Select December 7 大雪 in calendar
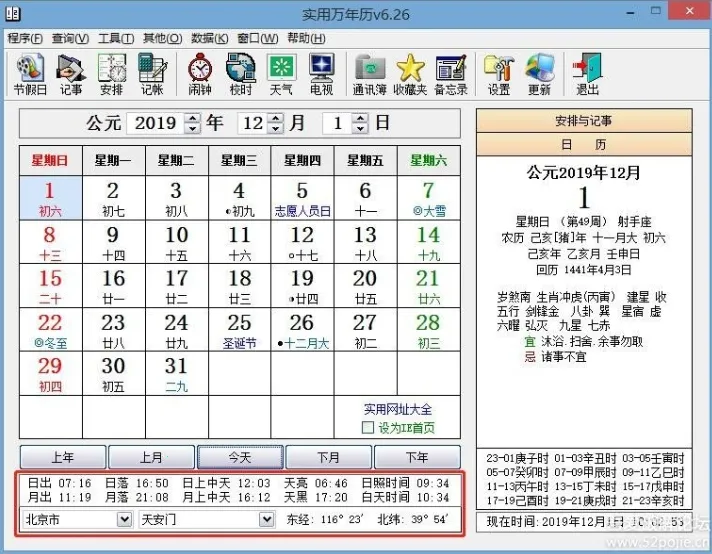 tap(429, 198)
